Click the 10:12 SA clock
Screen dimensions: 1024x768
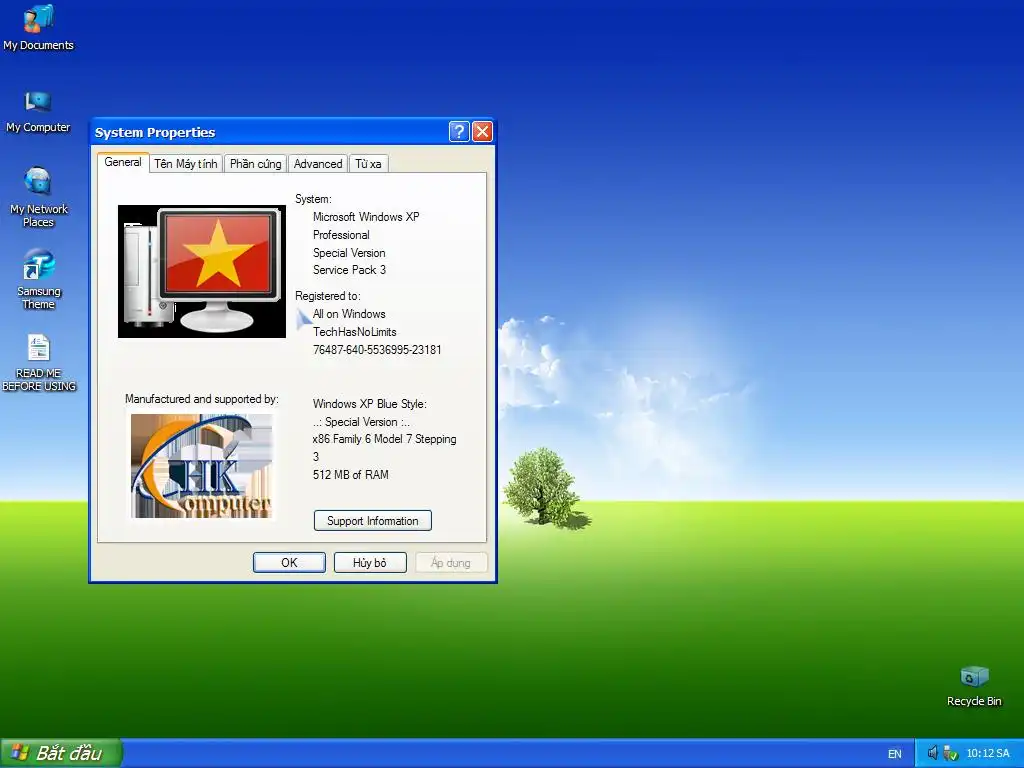click(987, 753)
